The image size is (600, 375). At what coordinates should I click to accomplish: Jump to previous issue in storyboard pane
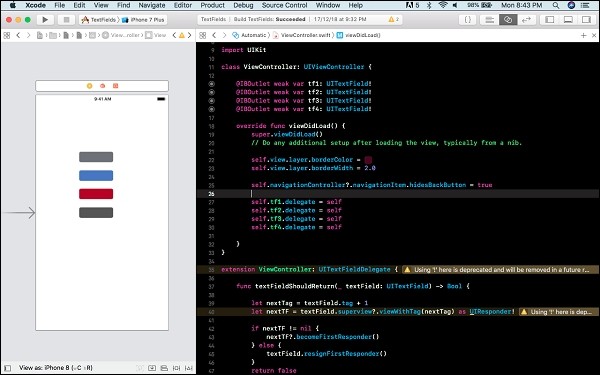coord(174,35)
